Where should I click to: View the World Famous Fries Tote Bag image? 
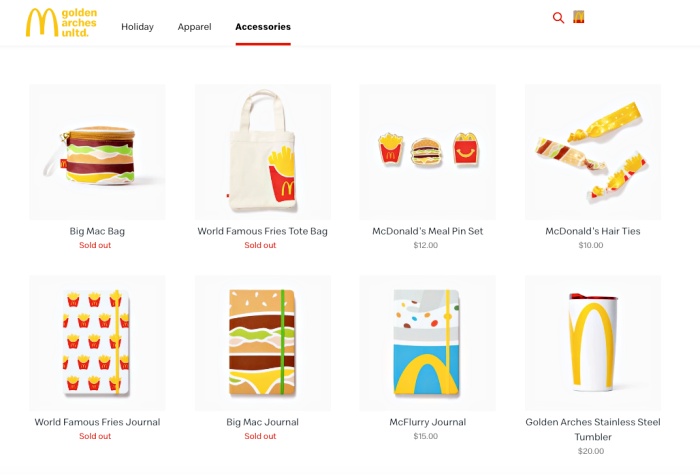coord(262,152)
